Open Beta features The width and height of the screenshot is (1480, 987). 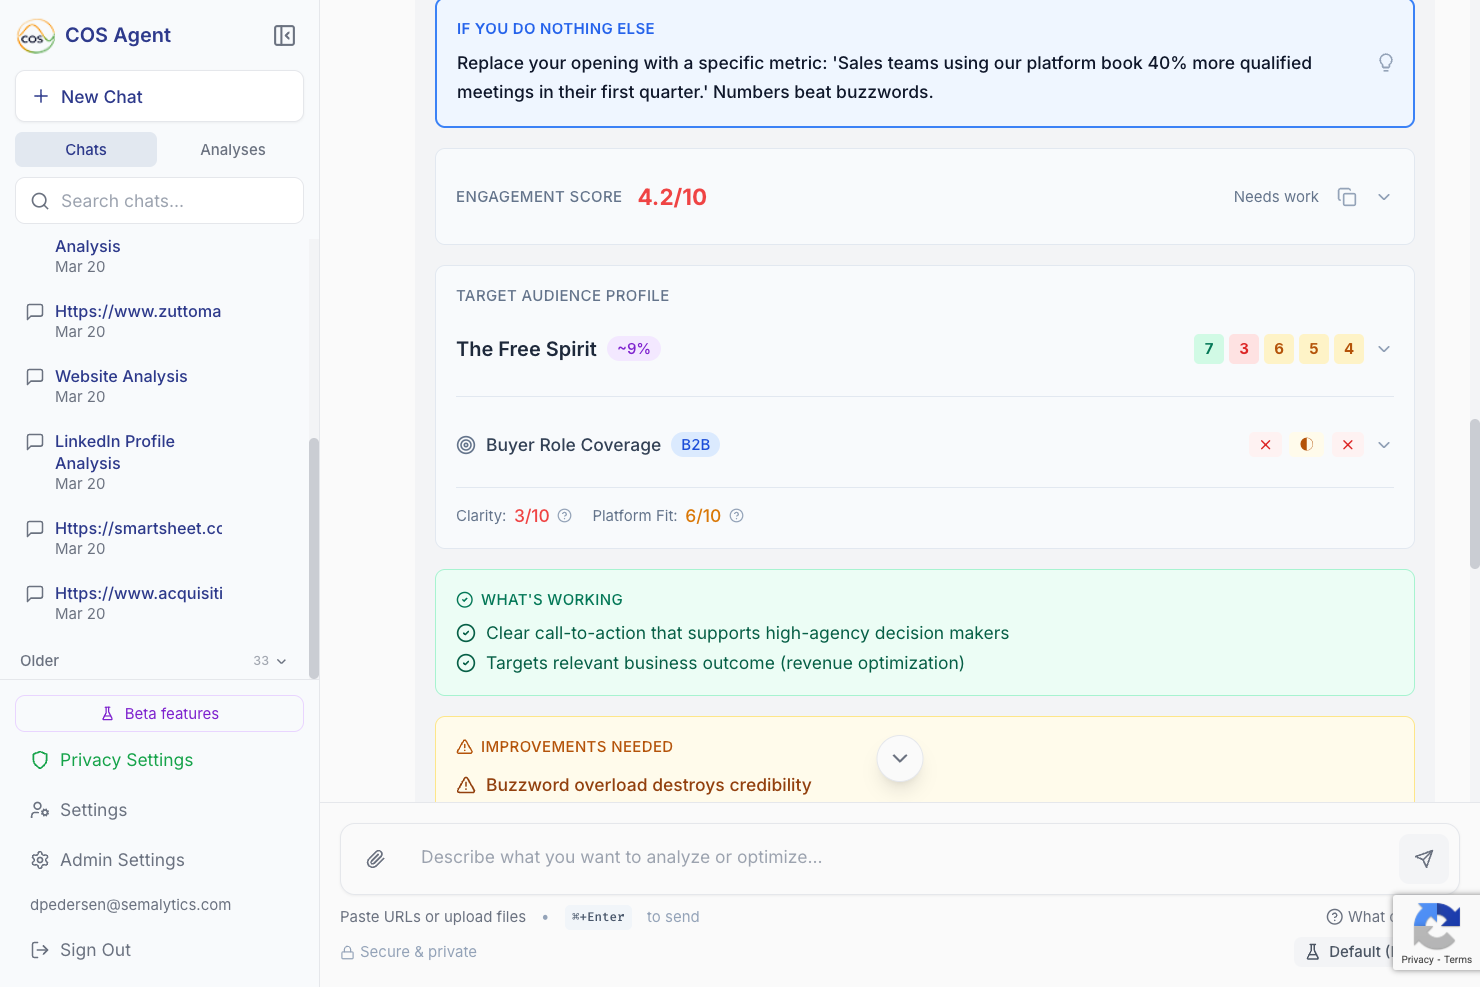tap(159, 714)
